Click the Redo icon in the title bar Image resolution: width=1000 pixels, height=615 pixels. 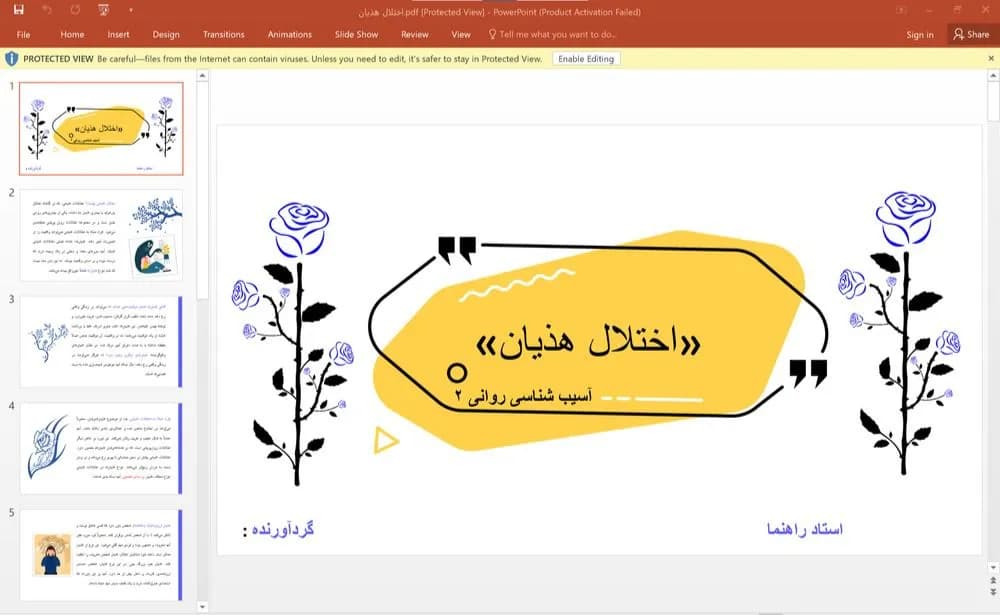[75, 10]
